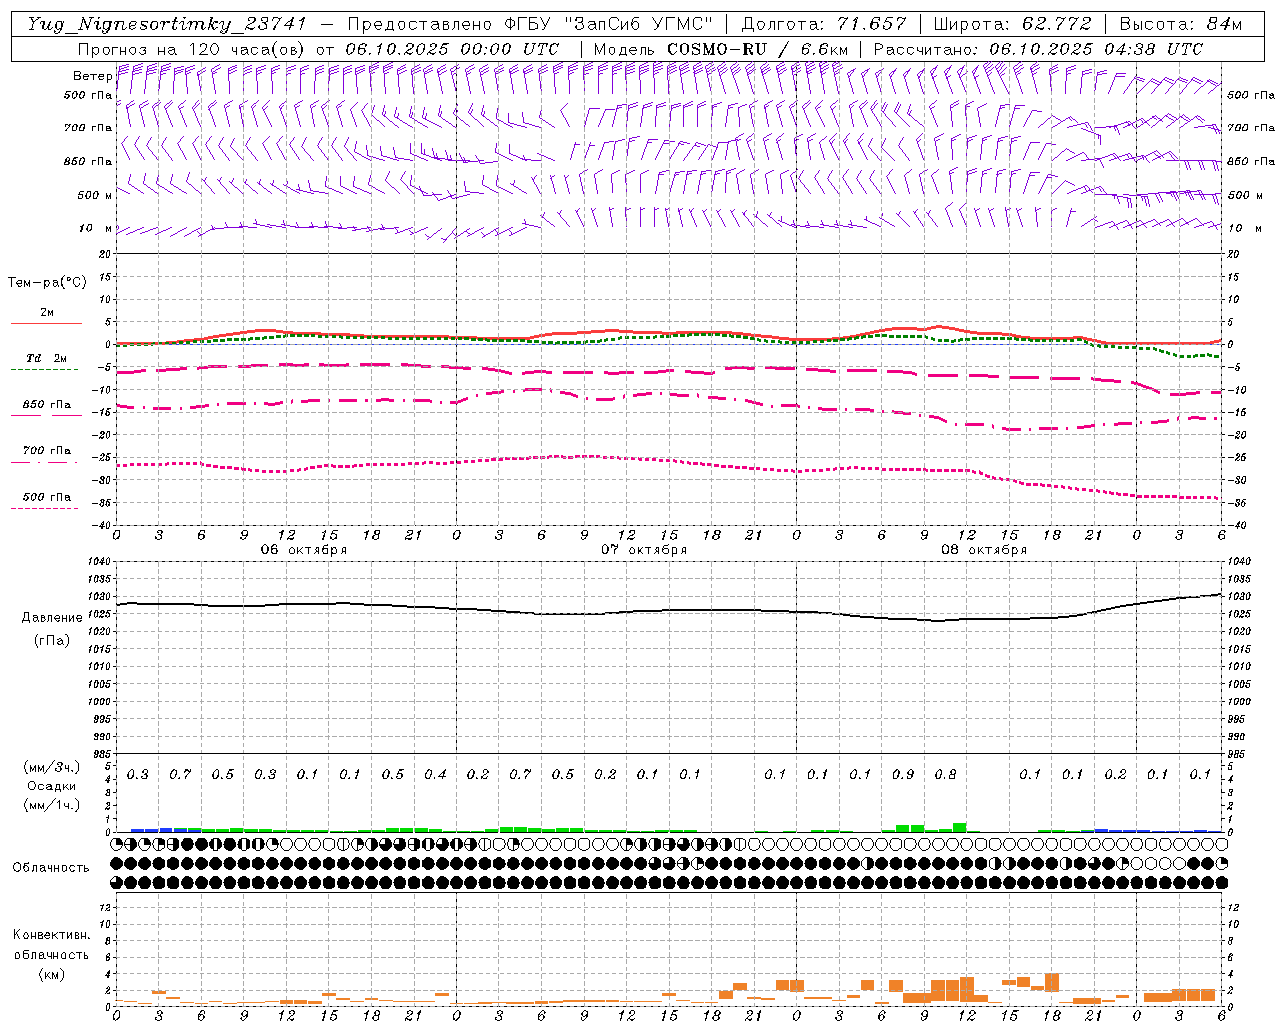Click the Долгота: 71.657 header field

[824, 24]
